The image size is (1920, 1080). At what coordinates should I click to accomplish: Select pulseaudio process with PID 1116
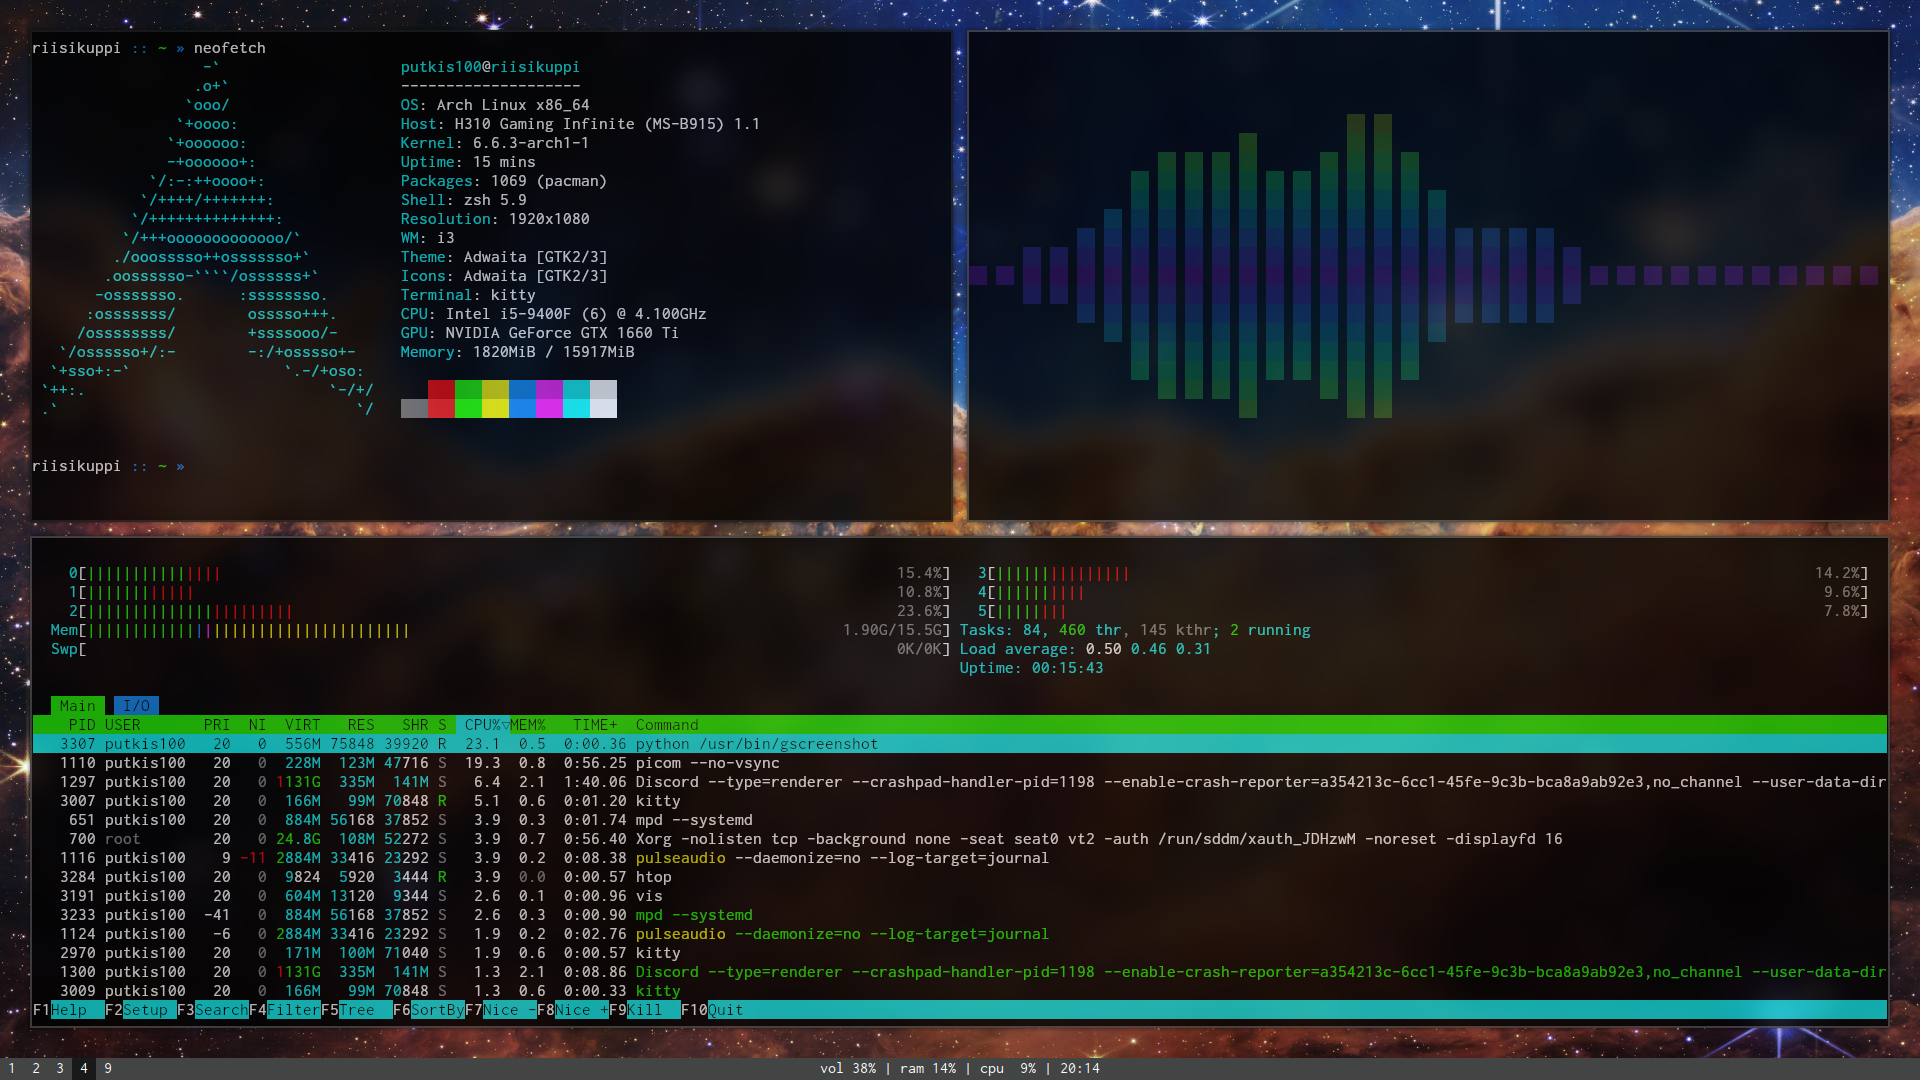[960, 858]
